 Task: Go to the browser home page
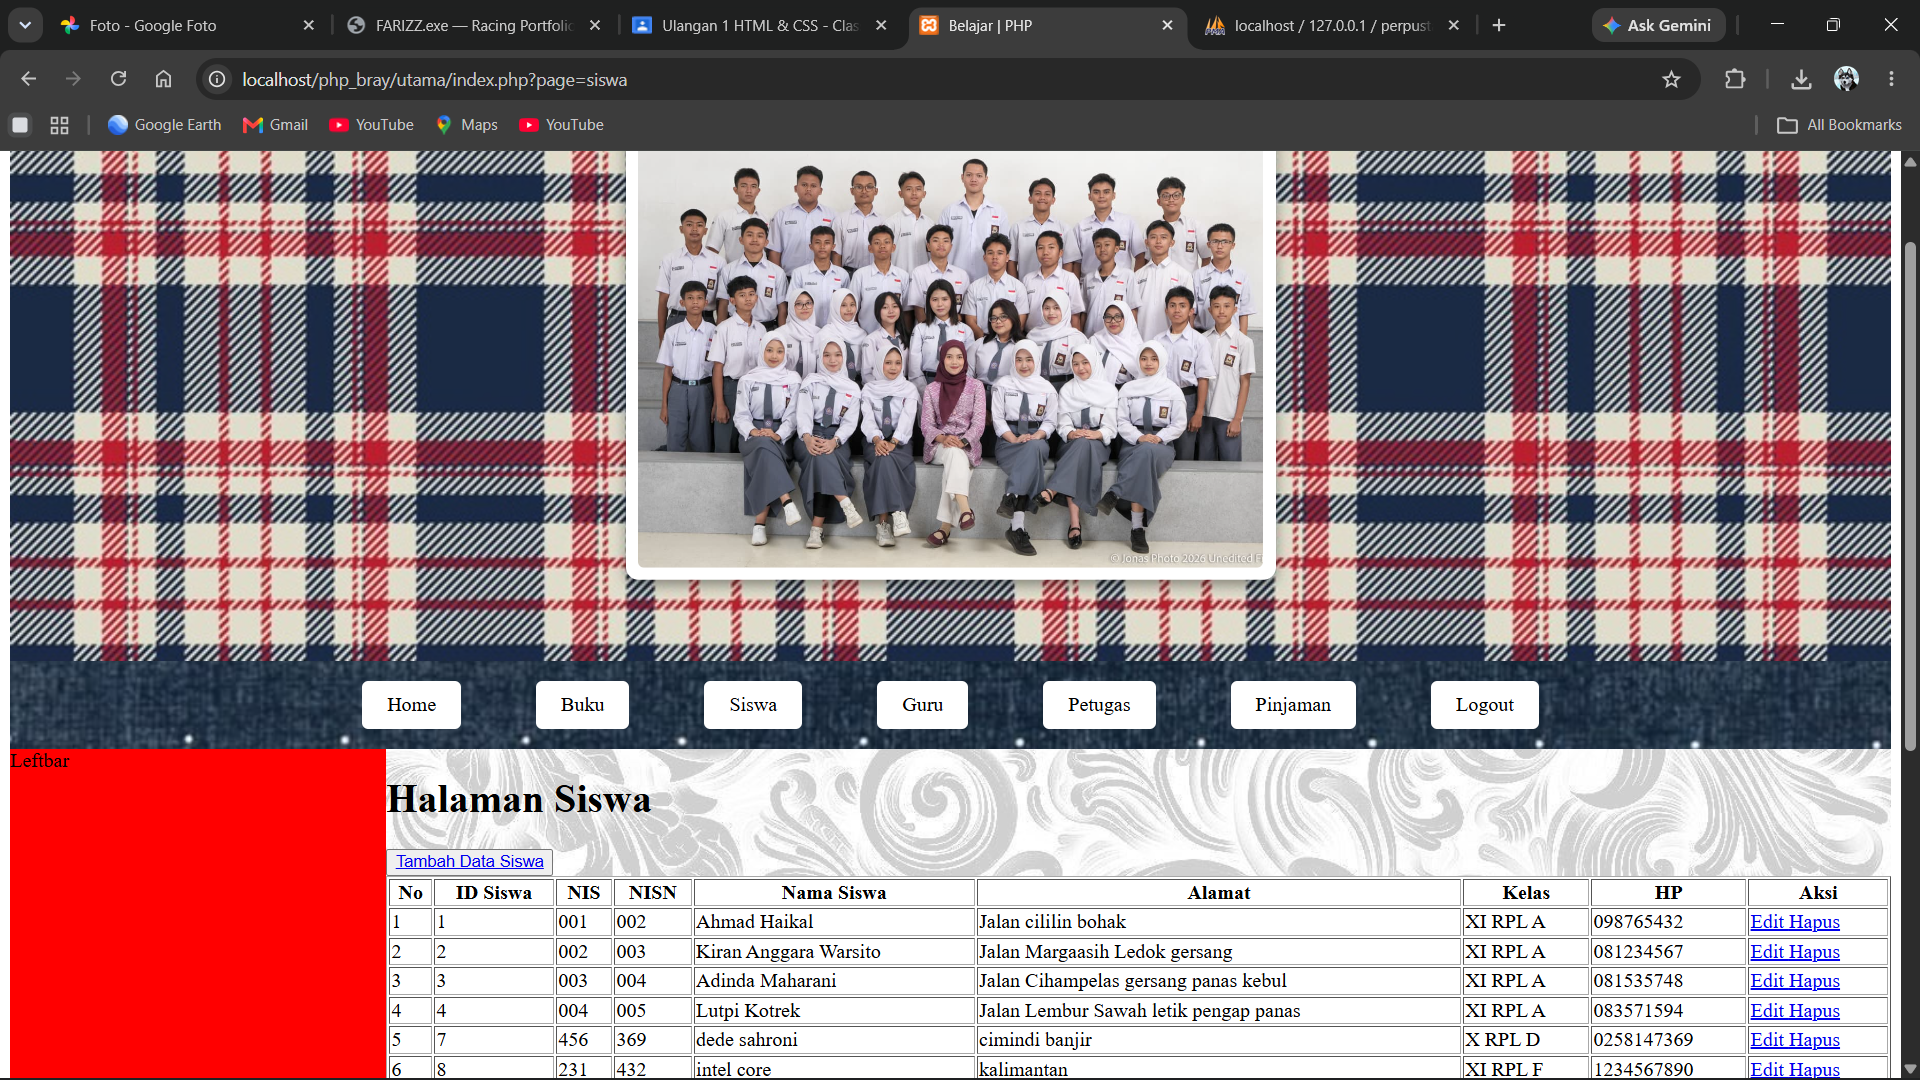(163, 79)
